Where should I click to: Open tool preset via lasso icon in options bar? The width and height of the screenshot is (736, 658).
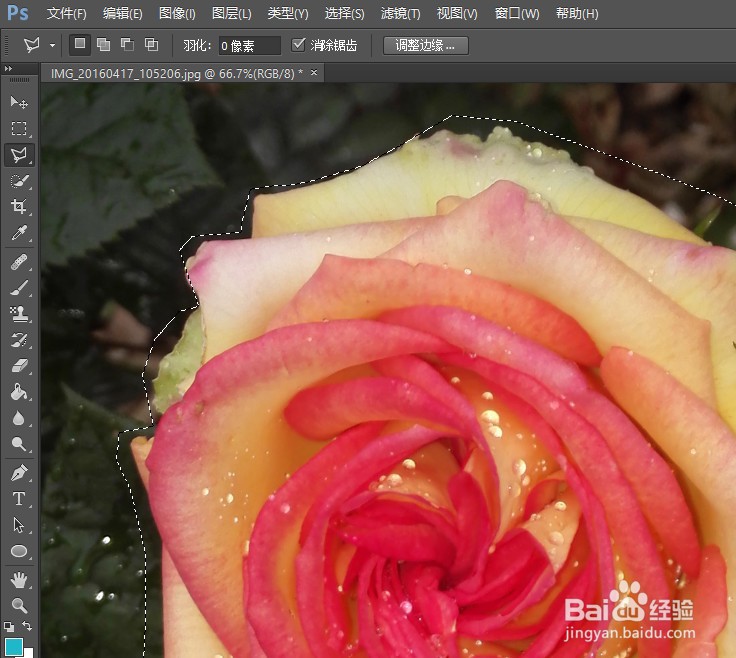32,45
